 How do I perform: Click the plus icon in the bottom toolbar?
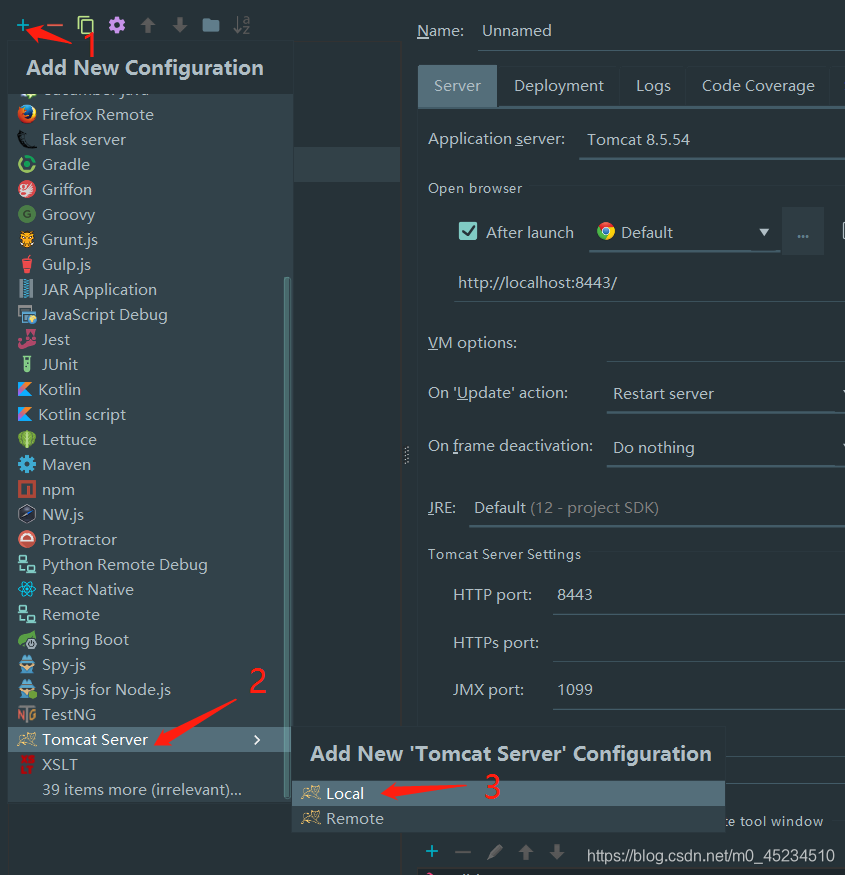[x=431, y=851]
